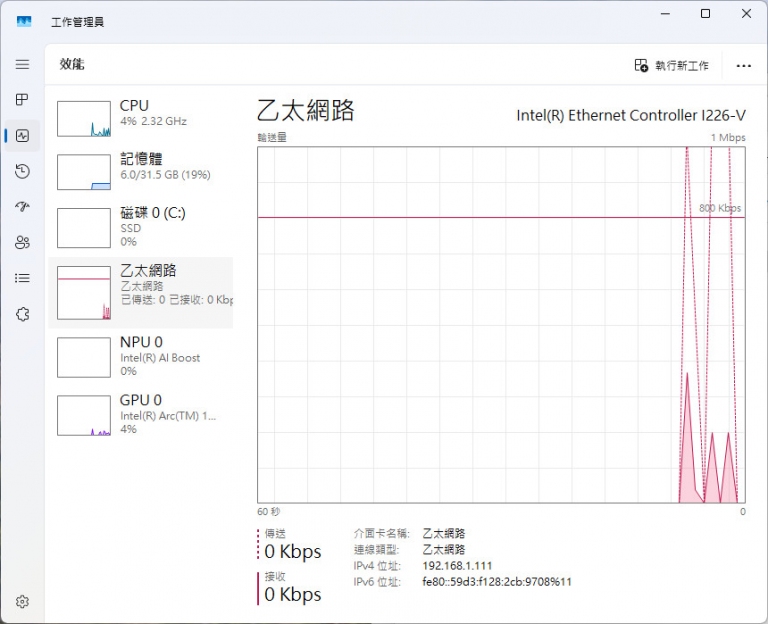Click the 效能 page heading
Viewport: 768px width, 624px height.
(x=72, y=64)
